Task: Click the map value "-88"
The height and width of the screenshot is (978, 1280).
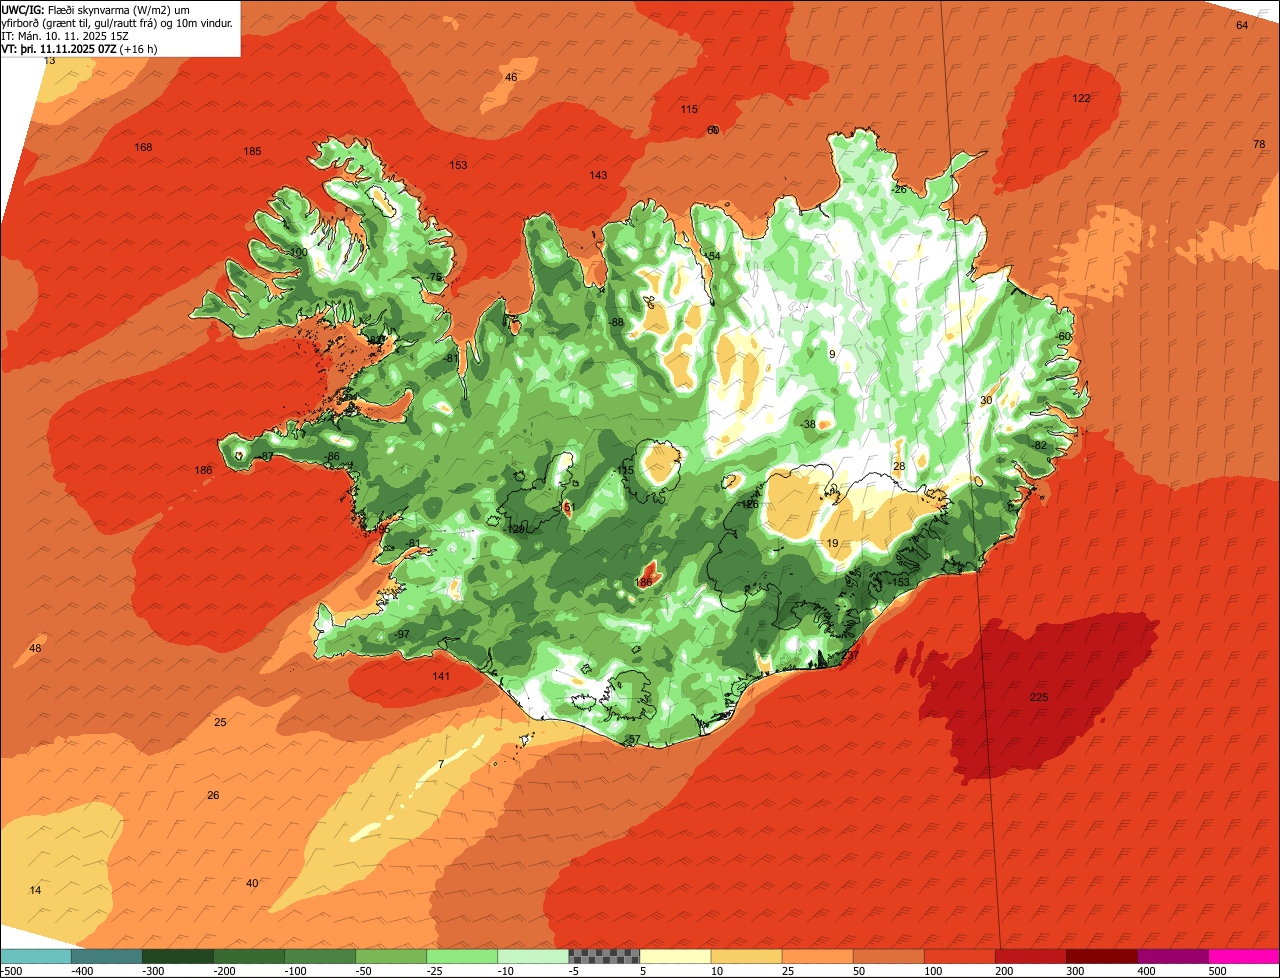Action: click(x=616, y=322)
